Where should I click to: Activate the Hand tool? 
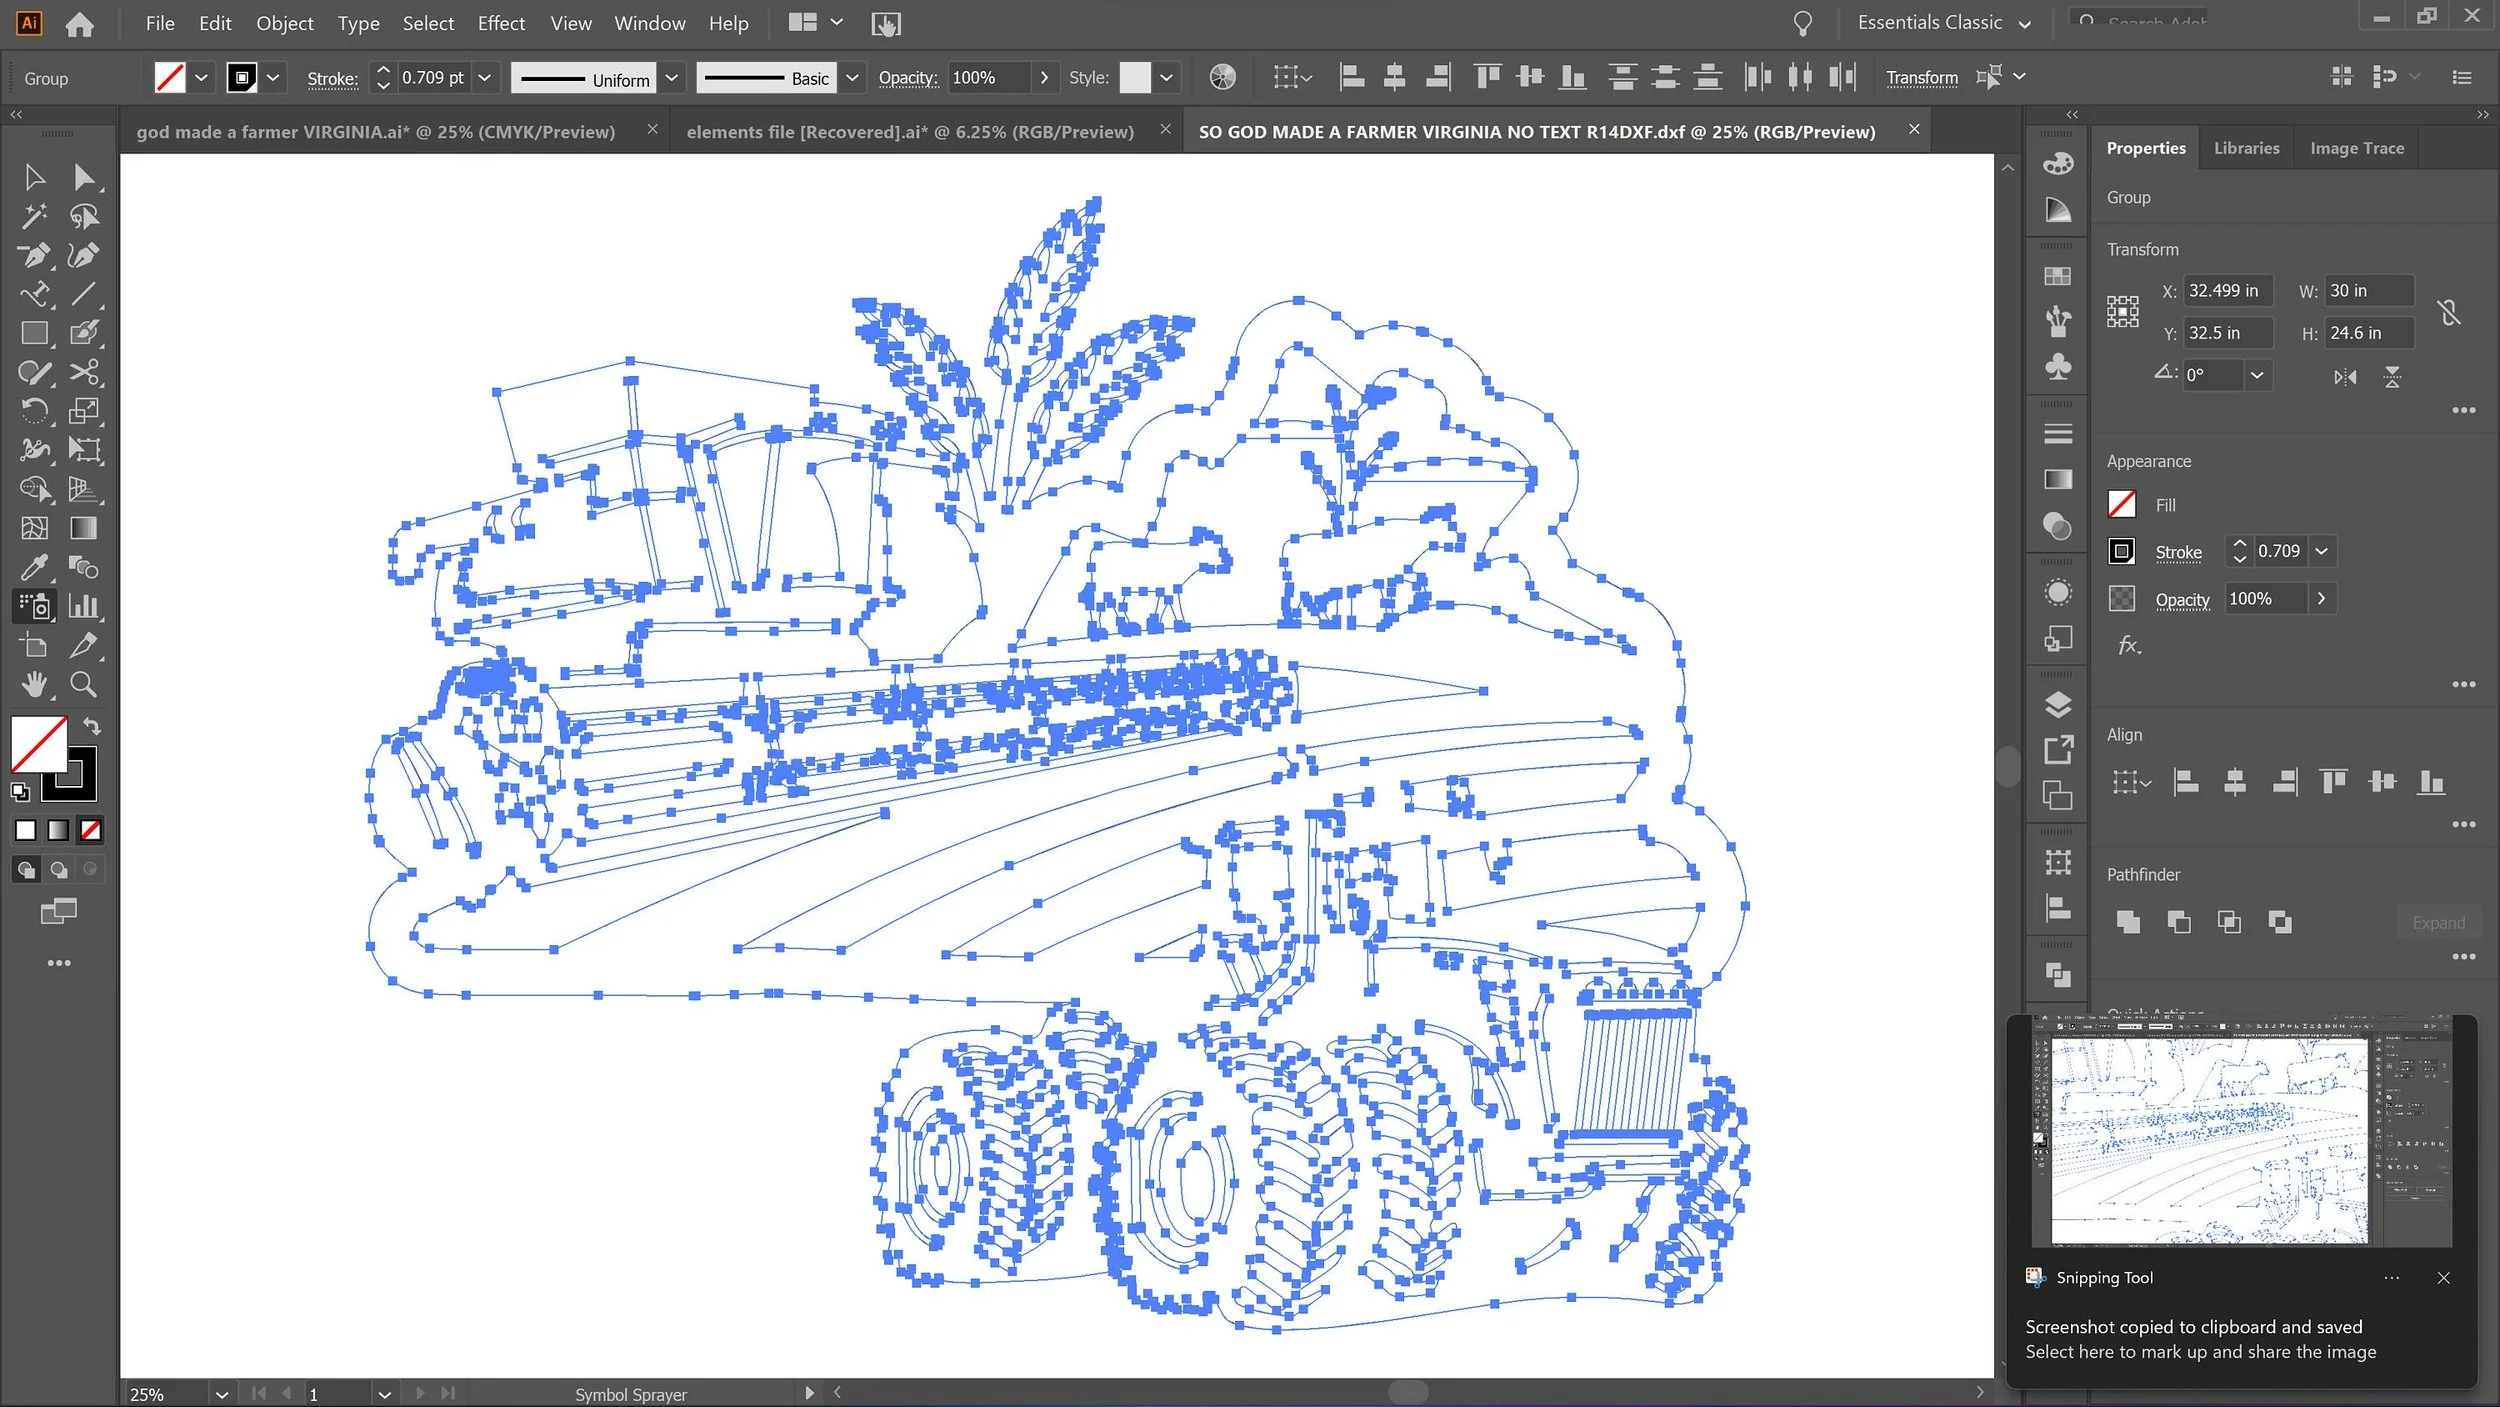pos(34,685)
